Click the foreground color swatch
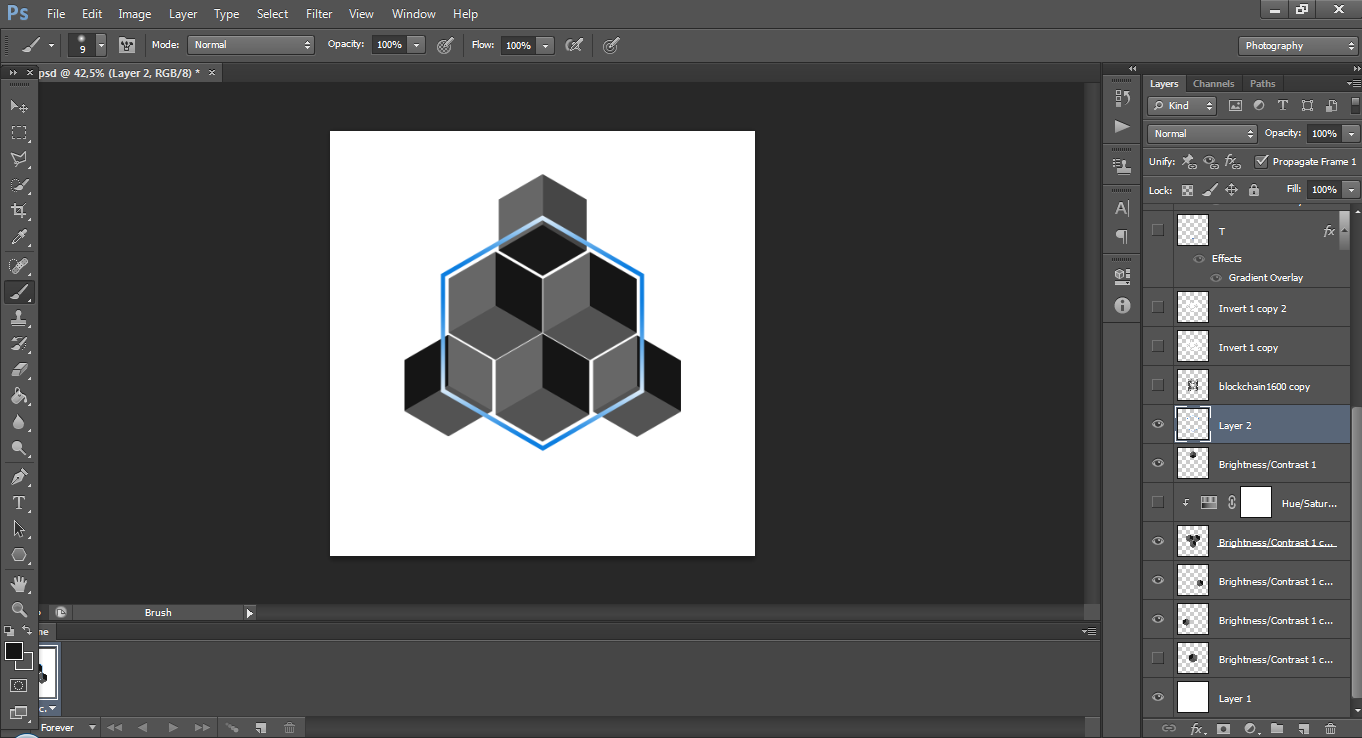 pyautogui.click(x=13, y=651)
